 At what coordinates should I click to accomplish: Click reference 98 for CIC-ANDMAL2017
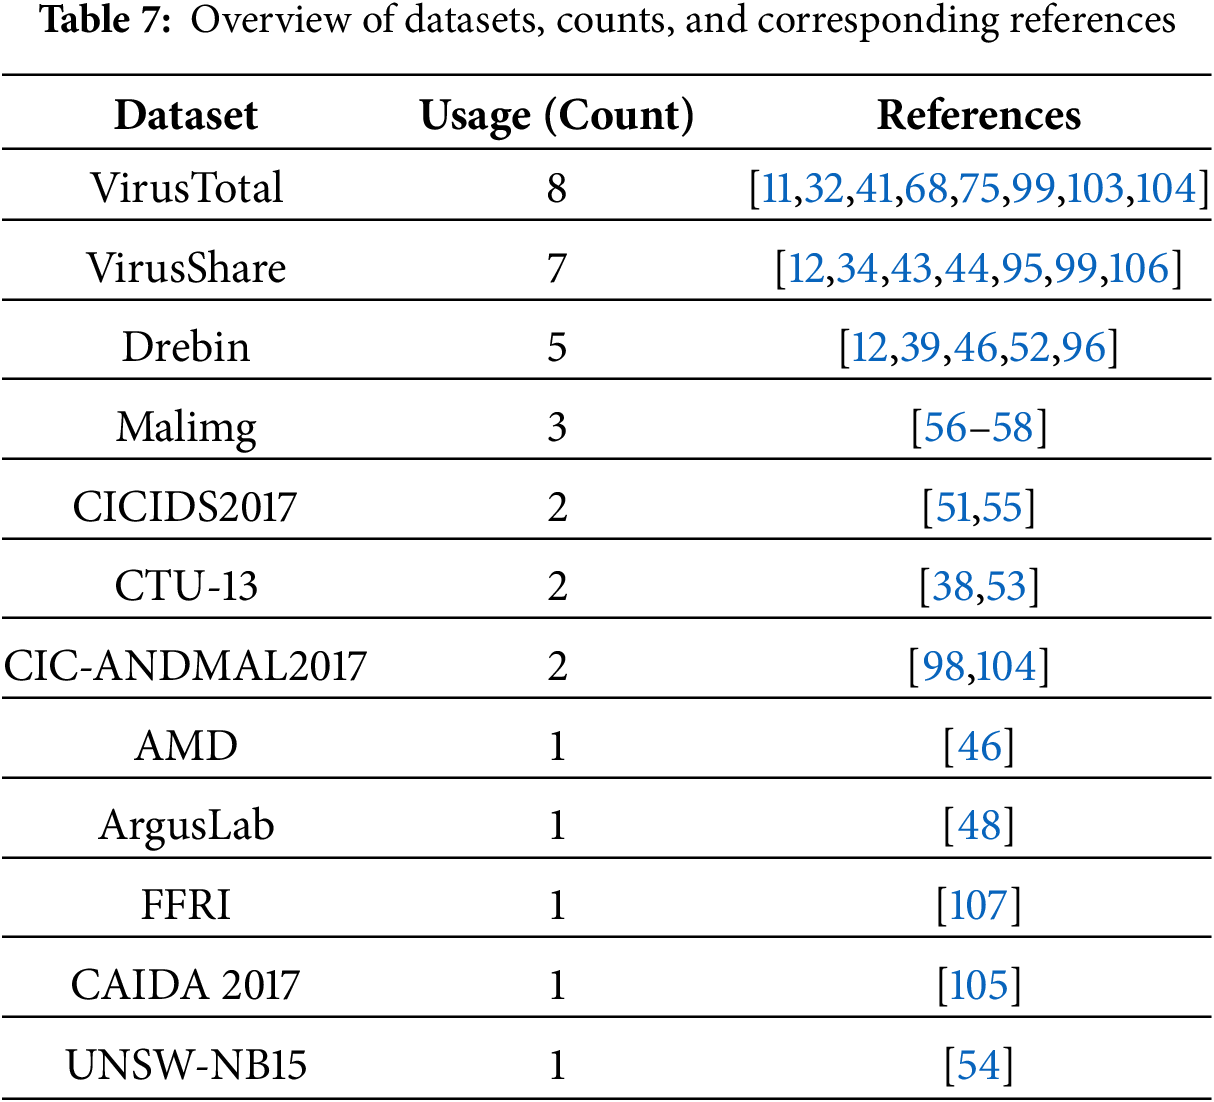943,666
